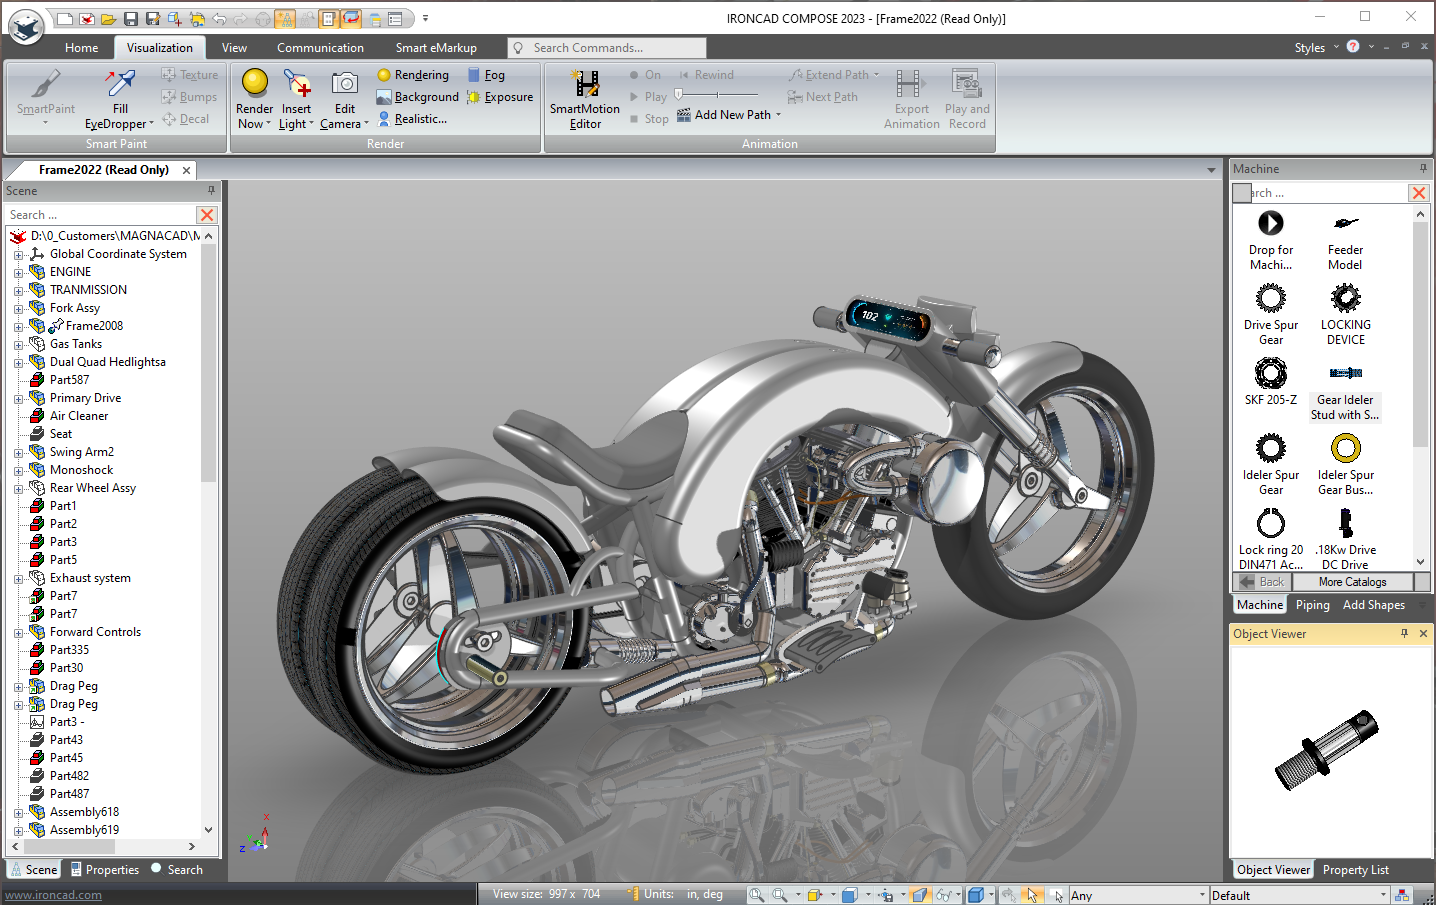
Task: Switch to the Property List tab
Action: [1355, 870]
